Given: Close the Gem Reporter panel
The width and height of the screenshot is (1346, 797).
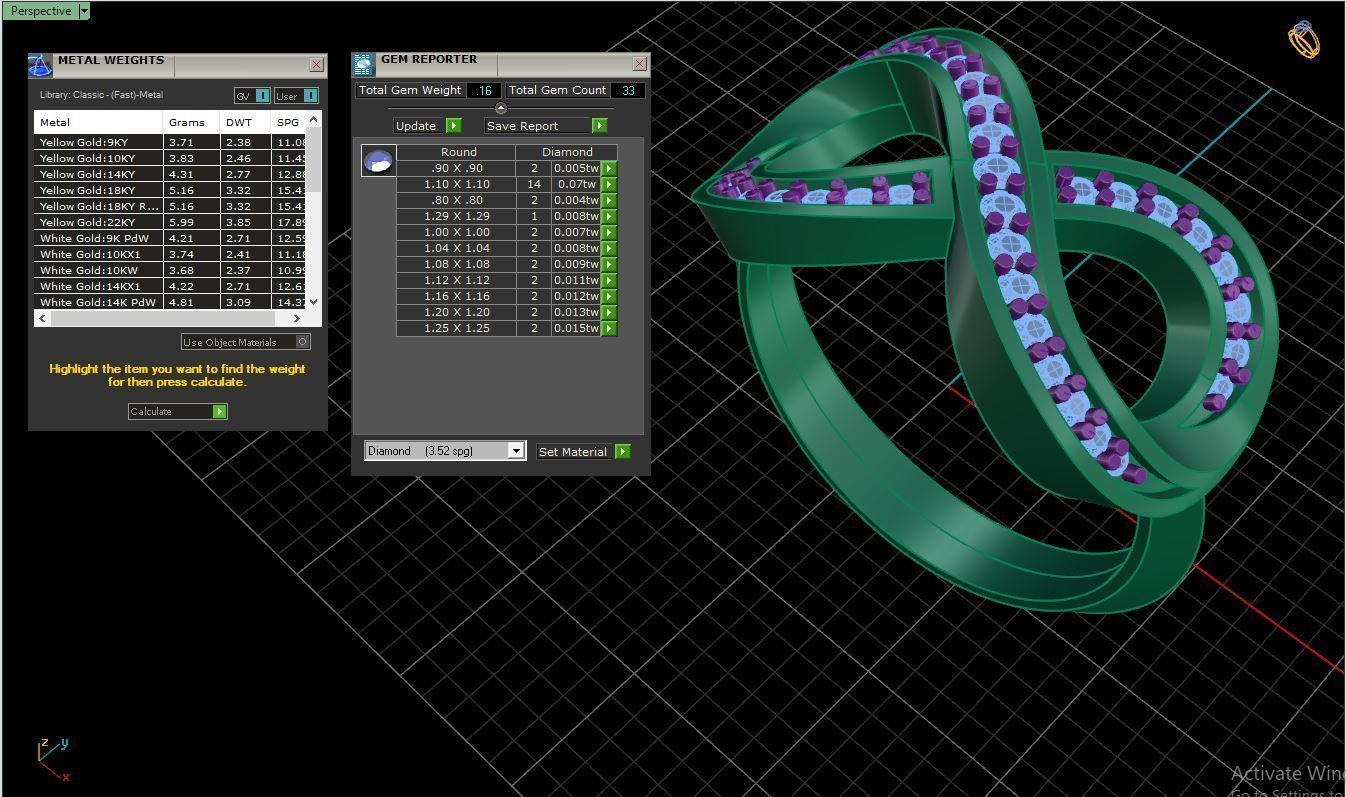Looking at the screenshot, I should (640, 64).
